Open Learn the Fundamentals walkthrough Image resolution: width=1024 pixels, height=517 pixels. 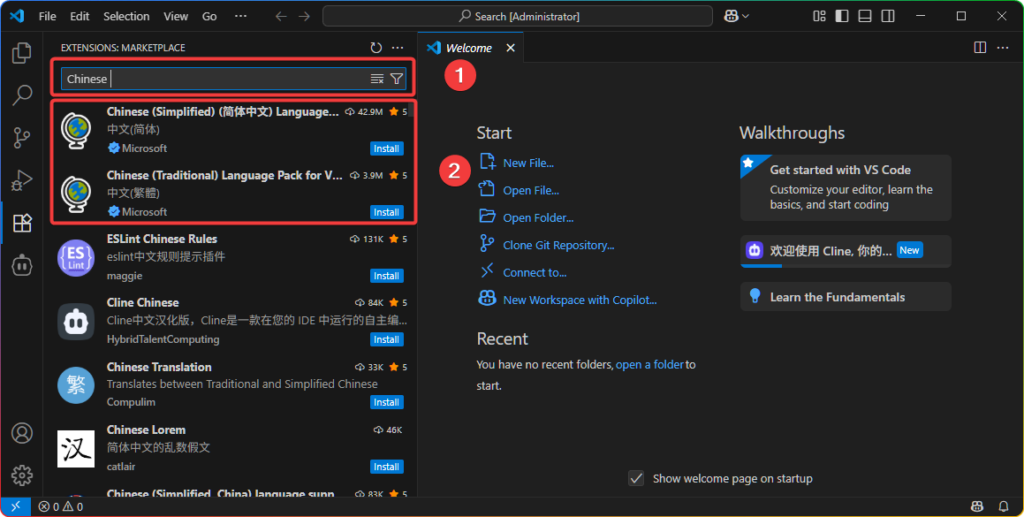pos(845,297)
